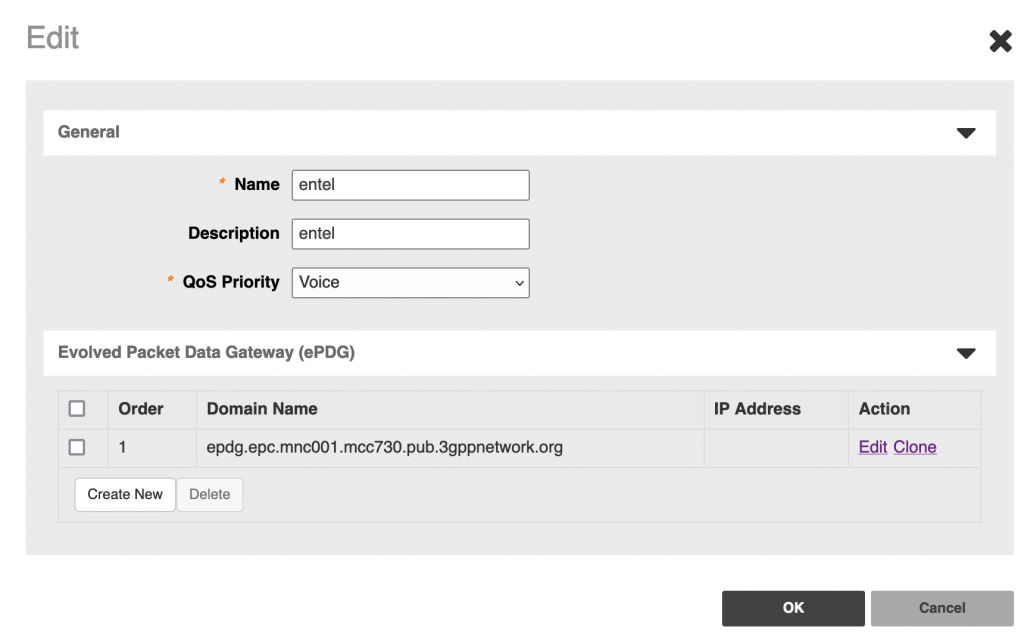Click the General section header title
1024x636 pixels.
[x=89, y=132]
